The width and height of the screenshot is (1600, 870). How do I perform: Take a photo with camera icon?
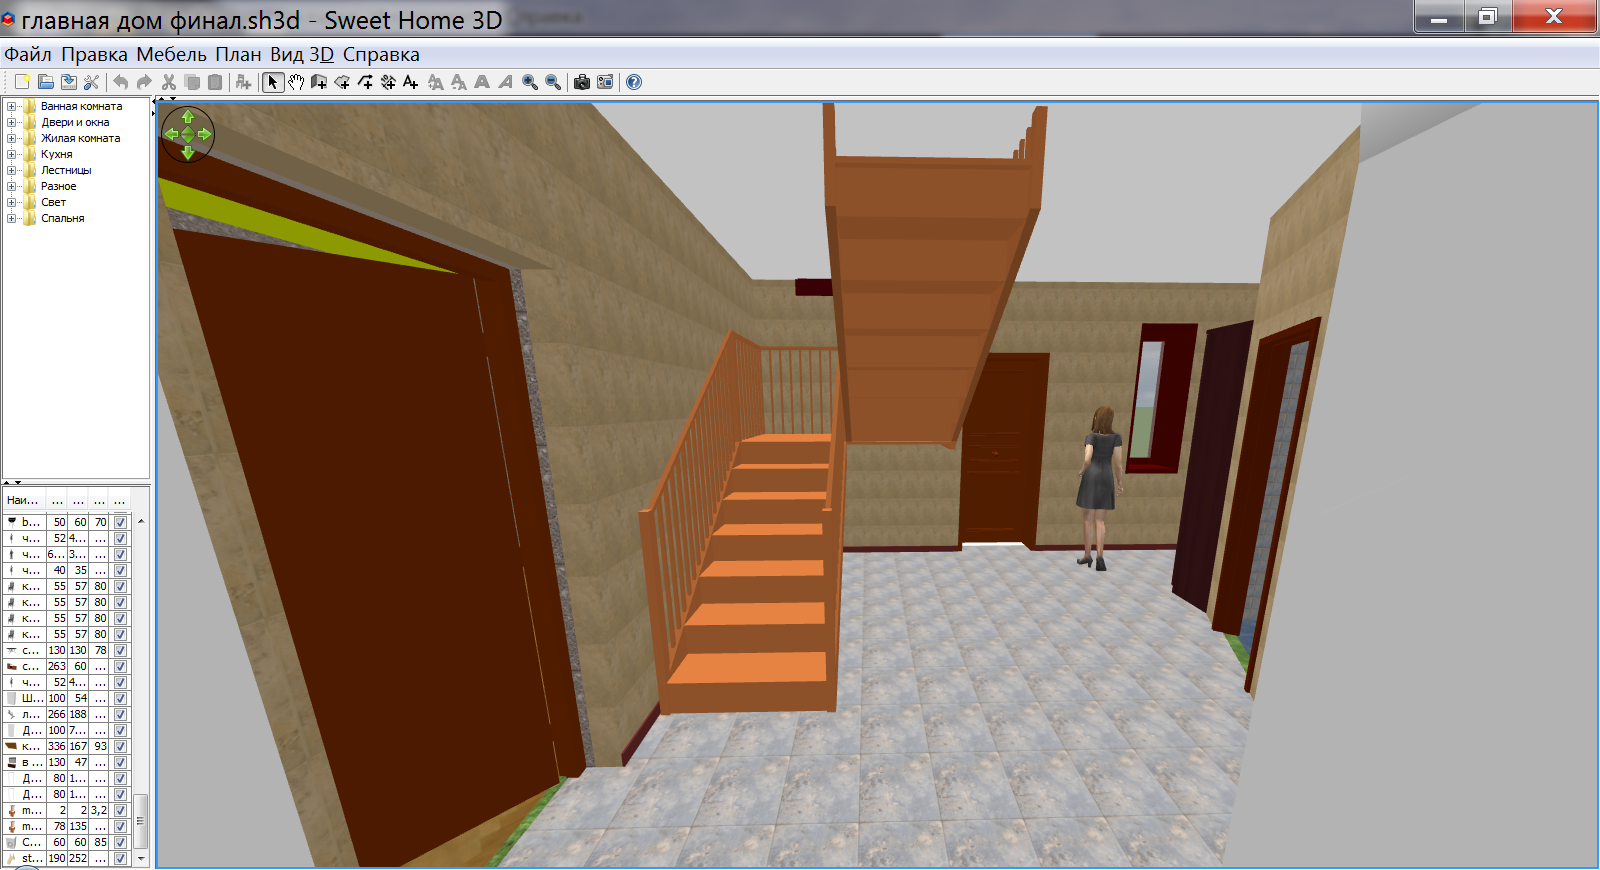[582, 82]
